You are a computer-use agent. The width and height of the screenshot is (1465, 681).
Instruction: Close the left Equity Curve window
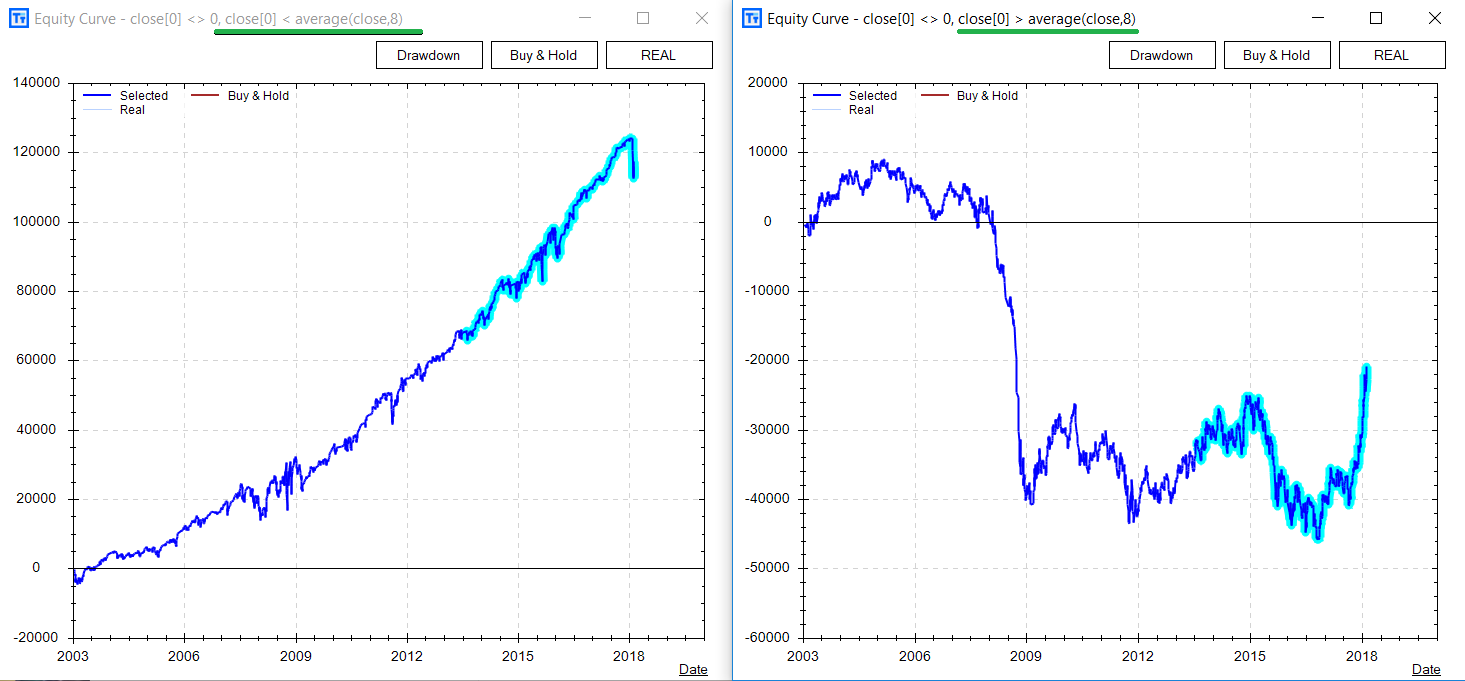pos(702,19)
